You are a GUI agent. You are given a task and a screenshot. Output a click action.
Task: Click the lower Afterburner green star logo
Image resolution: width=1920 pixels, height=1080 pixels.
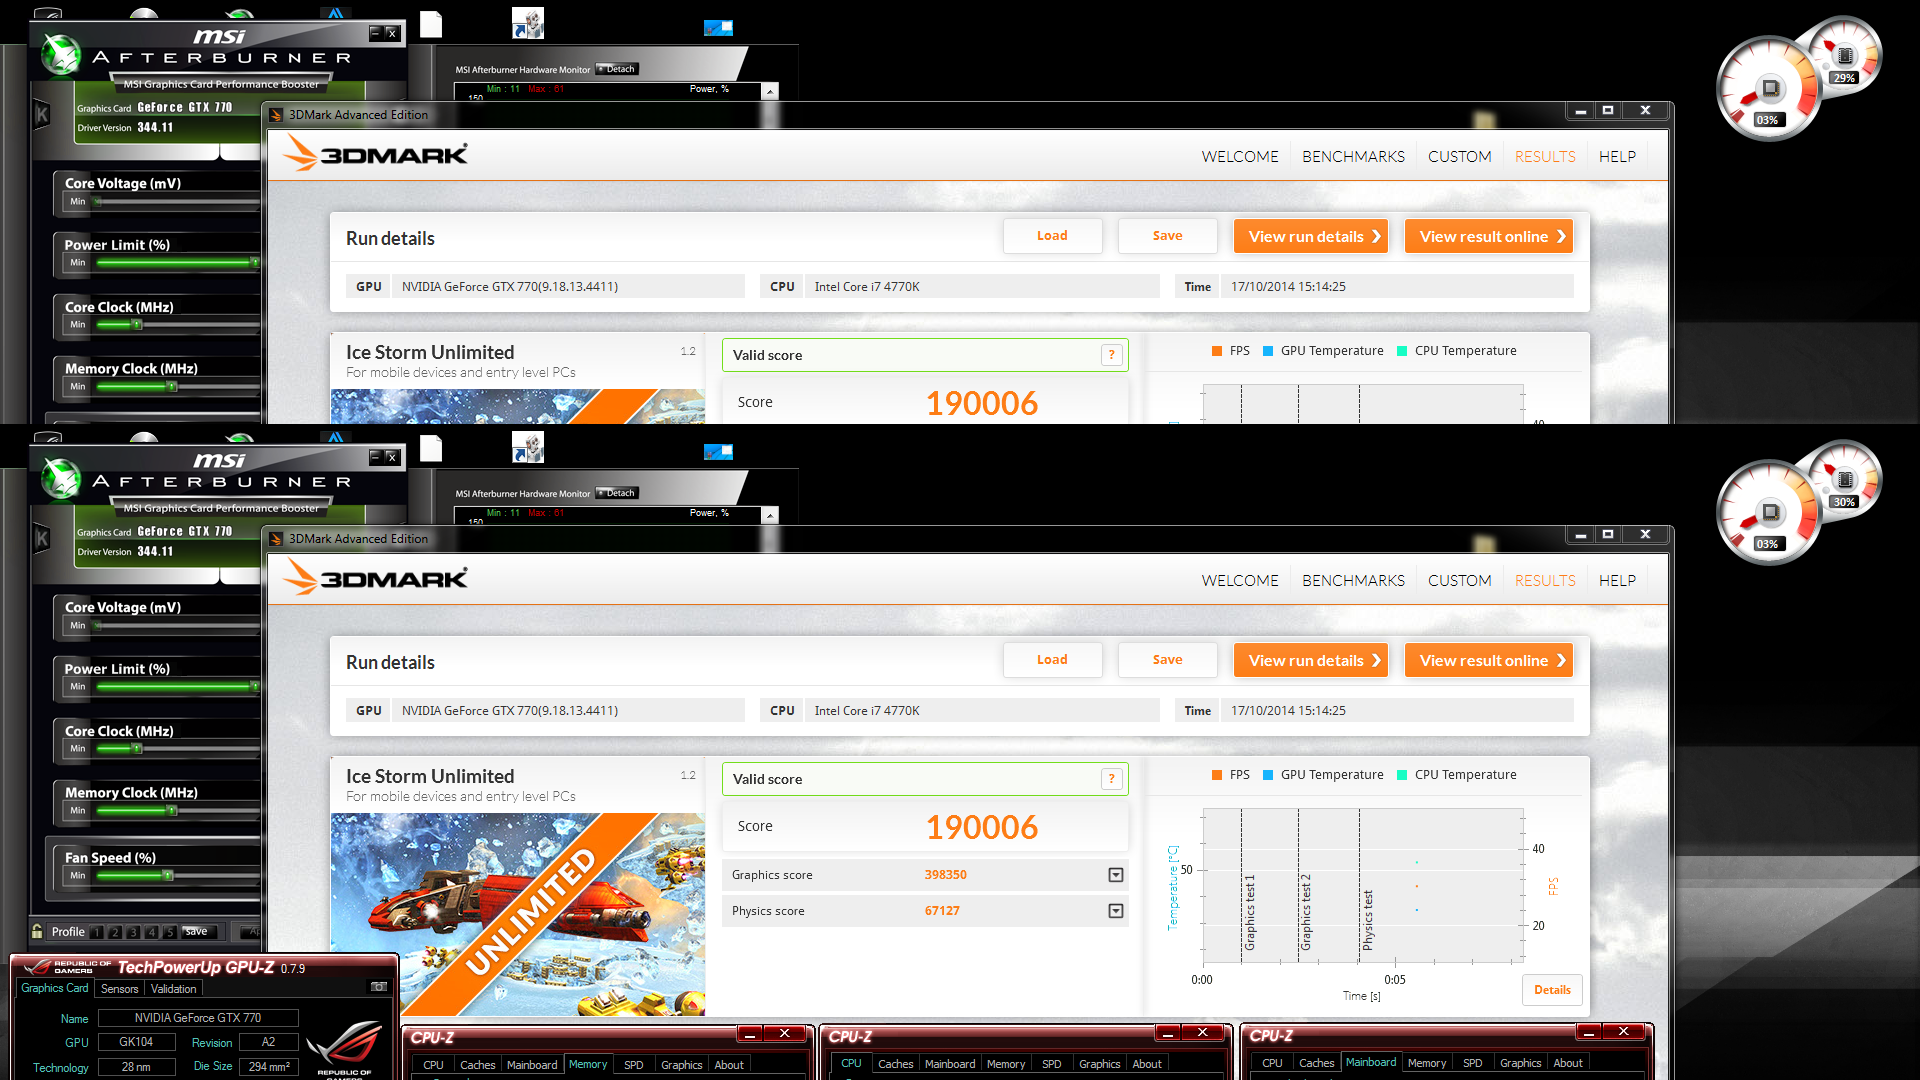pyautogui.click(x=61, y=479)
